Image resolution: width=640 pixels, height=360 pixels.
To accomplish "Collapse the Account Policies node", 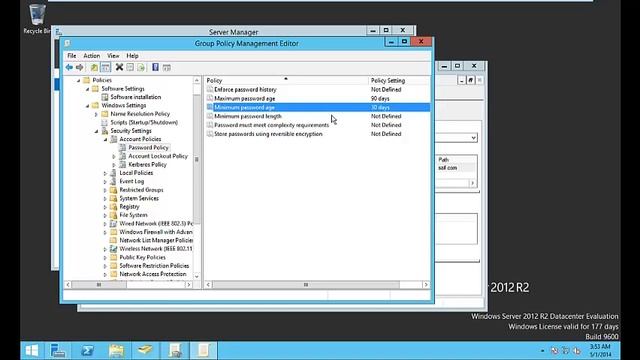I will coord(105,140).
